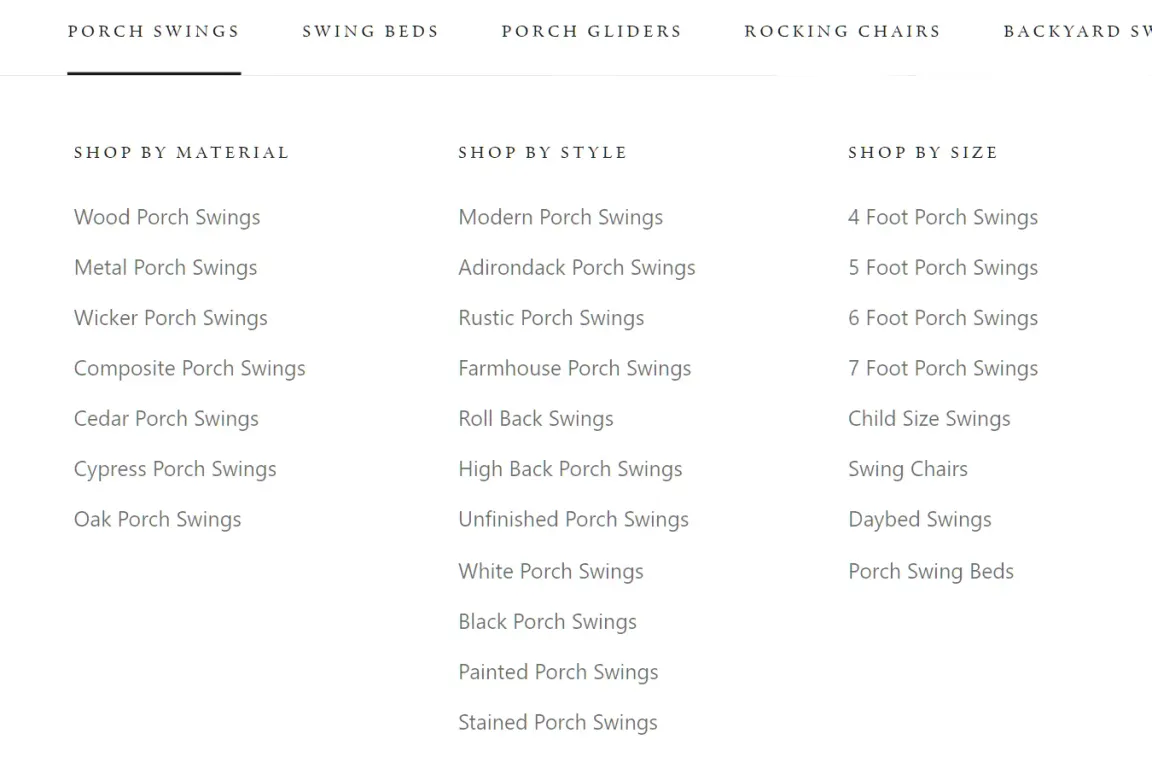Choose 4 Foot Porch Swings size

[942, 218]
